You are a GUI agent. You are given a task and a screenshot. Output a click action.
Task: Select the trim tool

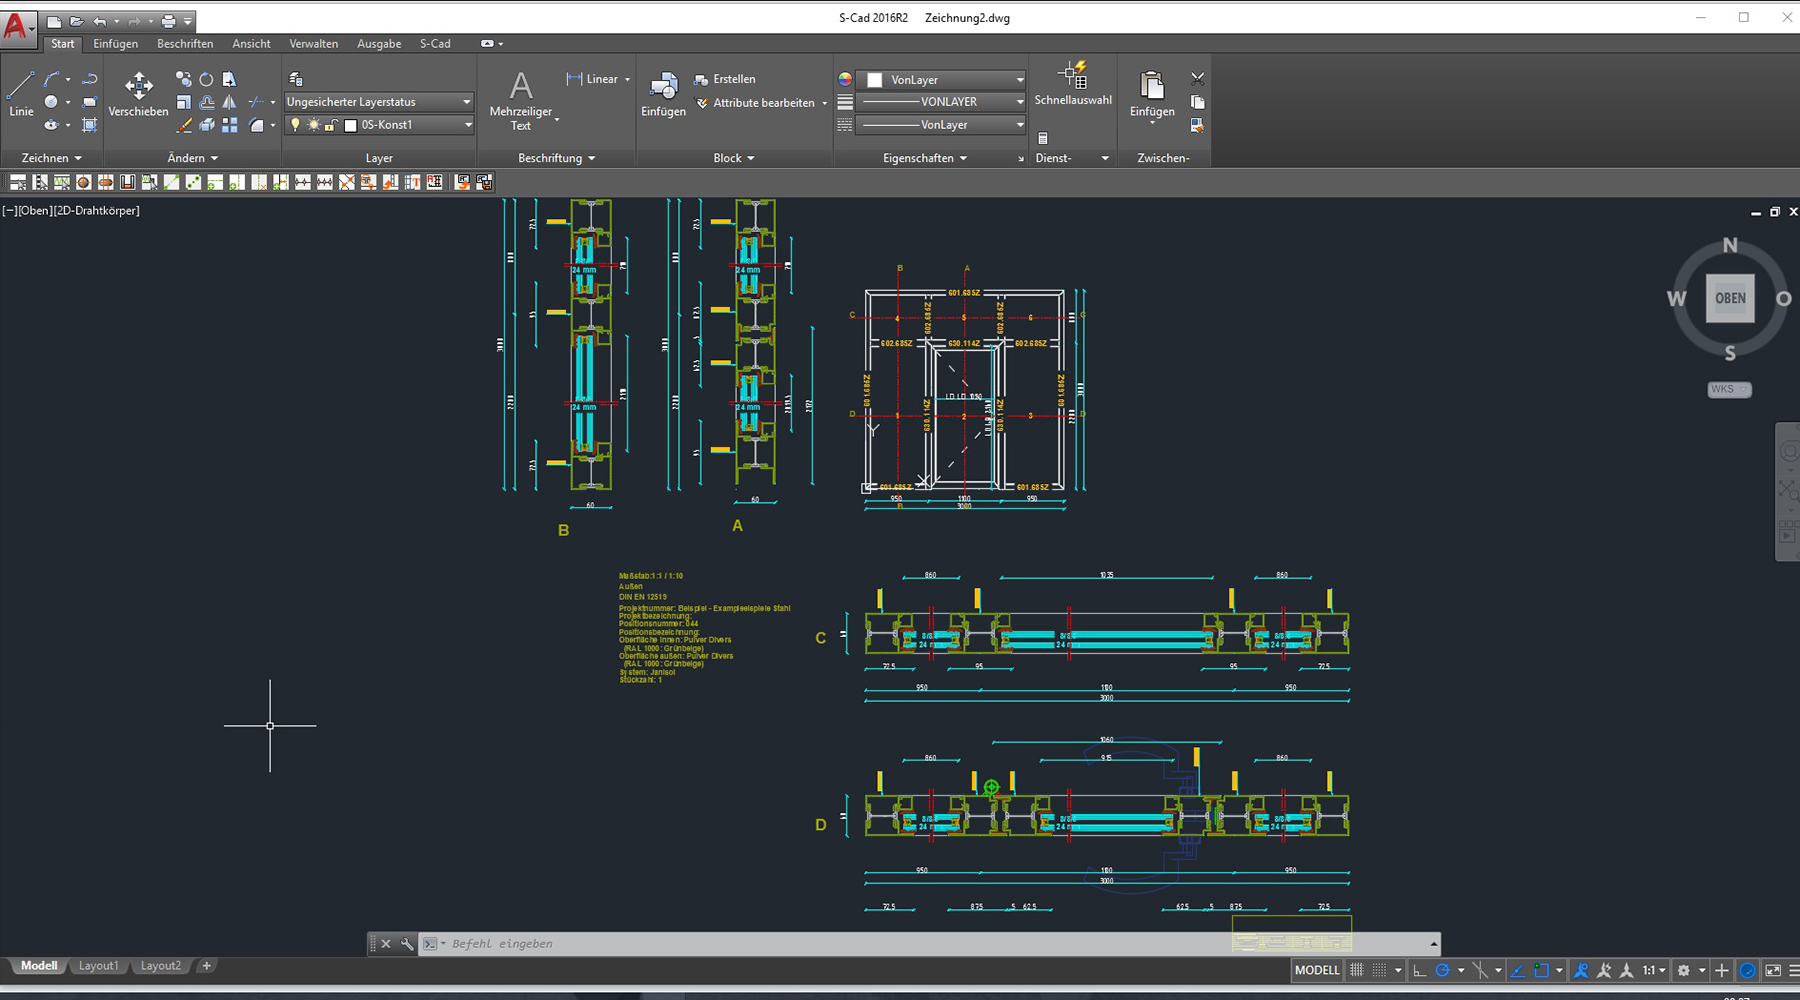coord(257,102)
